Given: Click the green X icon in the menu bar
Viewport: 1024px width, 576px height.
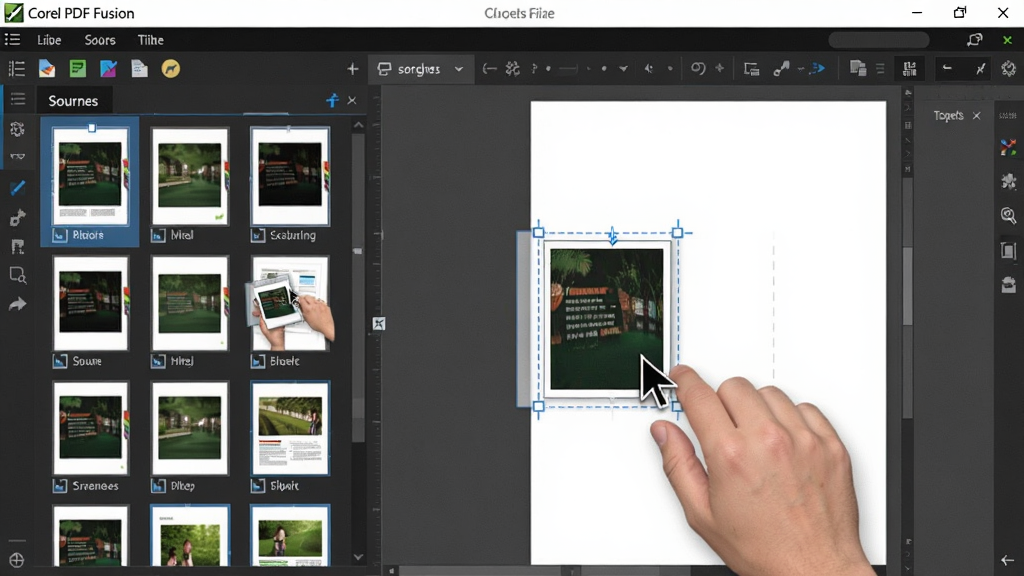Looking at the screenshot, I should (x=1007, y=40).
